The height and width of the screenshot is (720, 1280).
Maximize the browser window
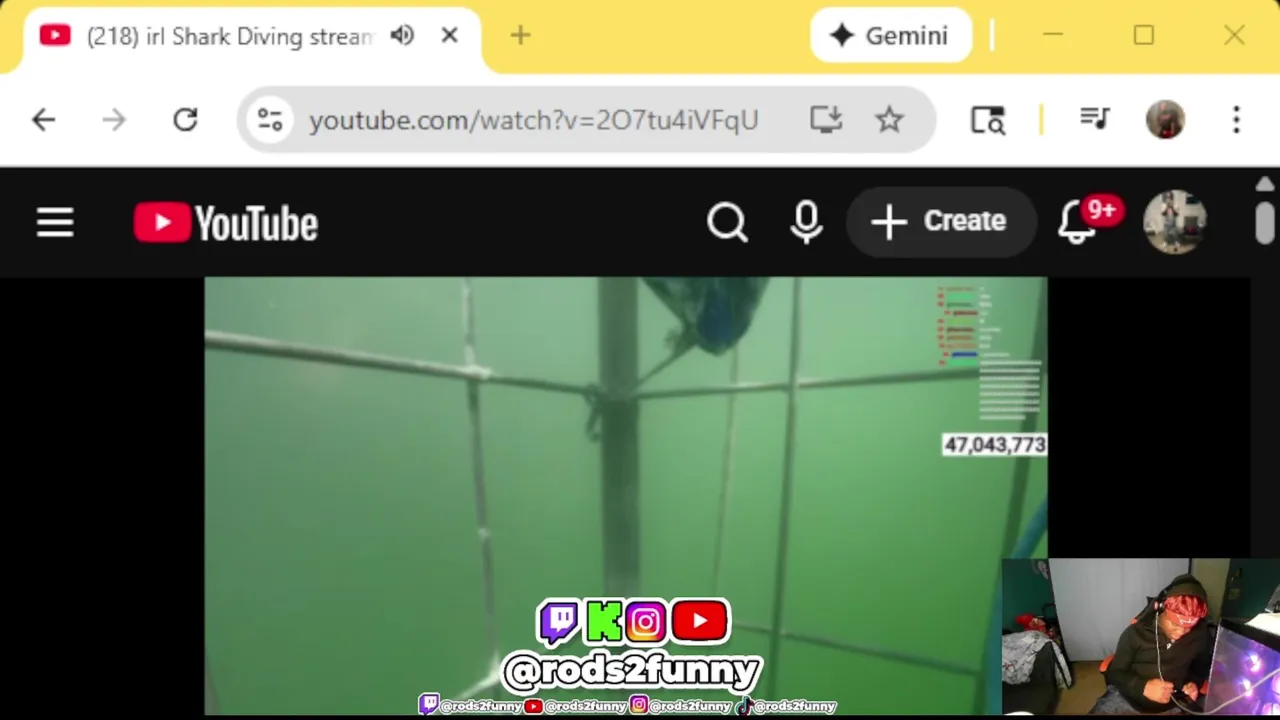[x=1144, y=36]
